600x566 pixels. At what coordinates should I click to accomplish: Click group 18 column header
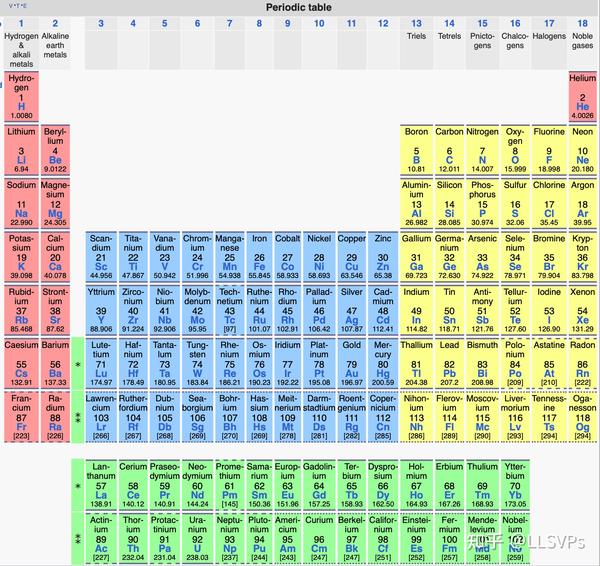582,23
